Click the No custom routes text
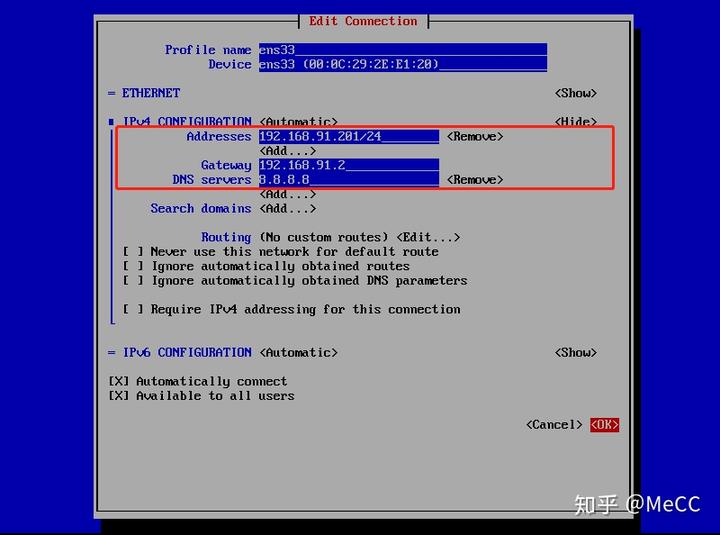This screenshot has height=535, width=720. pos(324,237)
